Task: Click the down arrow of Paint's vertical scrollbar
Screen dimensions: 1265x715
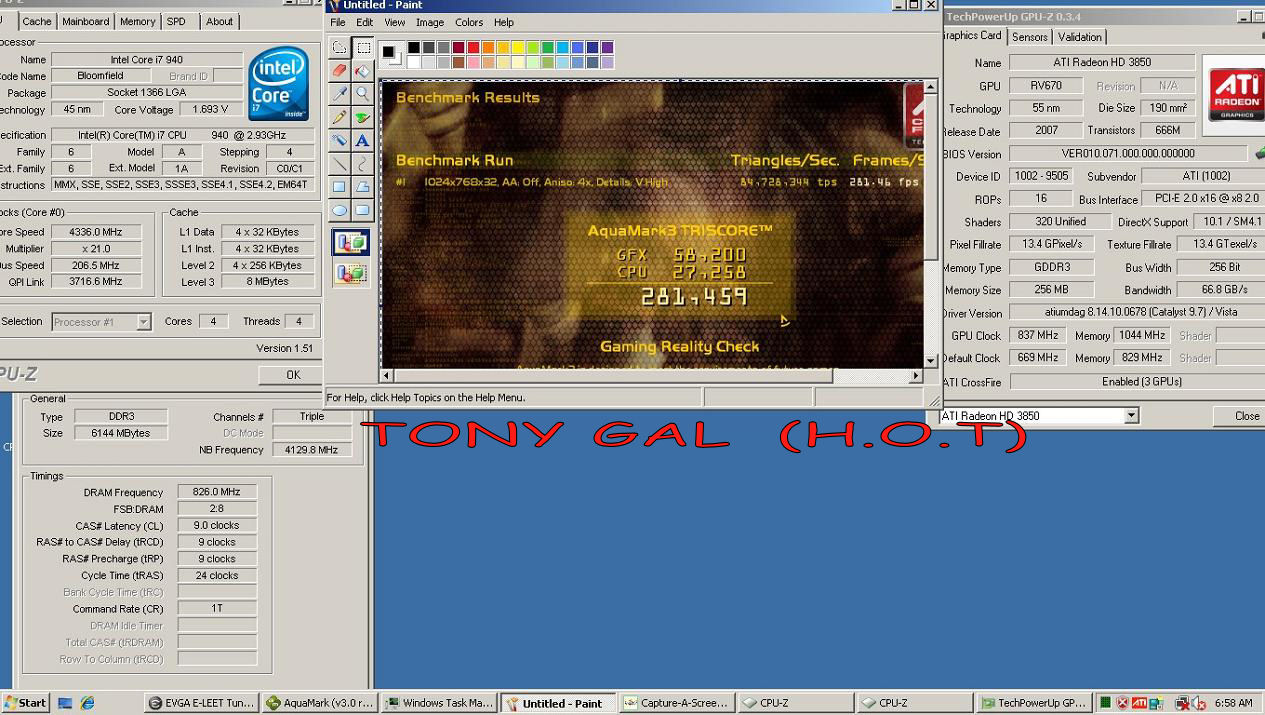Action: [931, 361]
